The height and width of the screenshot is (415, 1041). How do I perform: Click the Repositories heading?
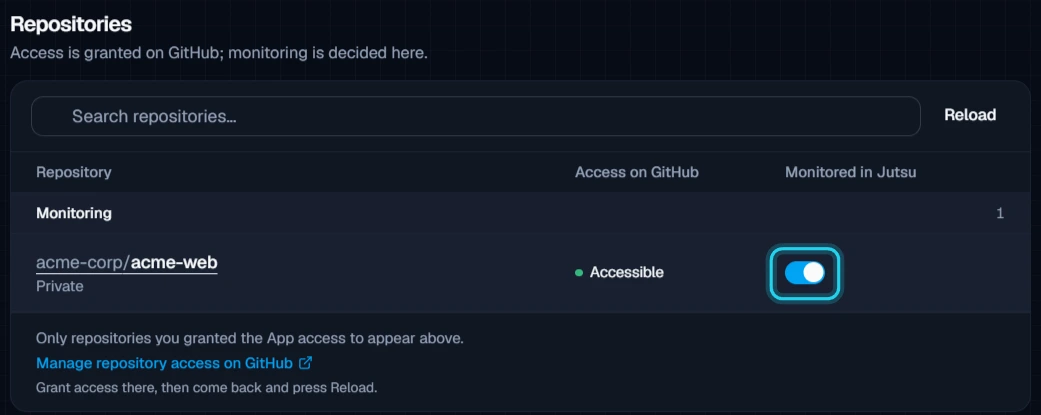click(x=71, y=25)
